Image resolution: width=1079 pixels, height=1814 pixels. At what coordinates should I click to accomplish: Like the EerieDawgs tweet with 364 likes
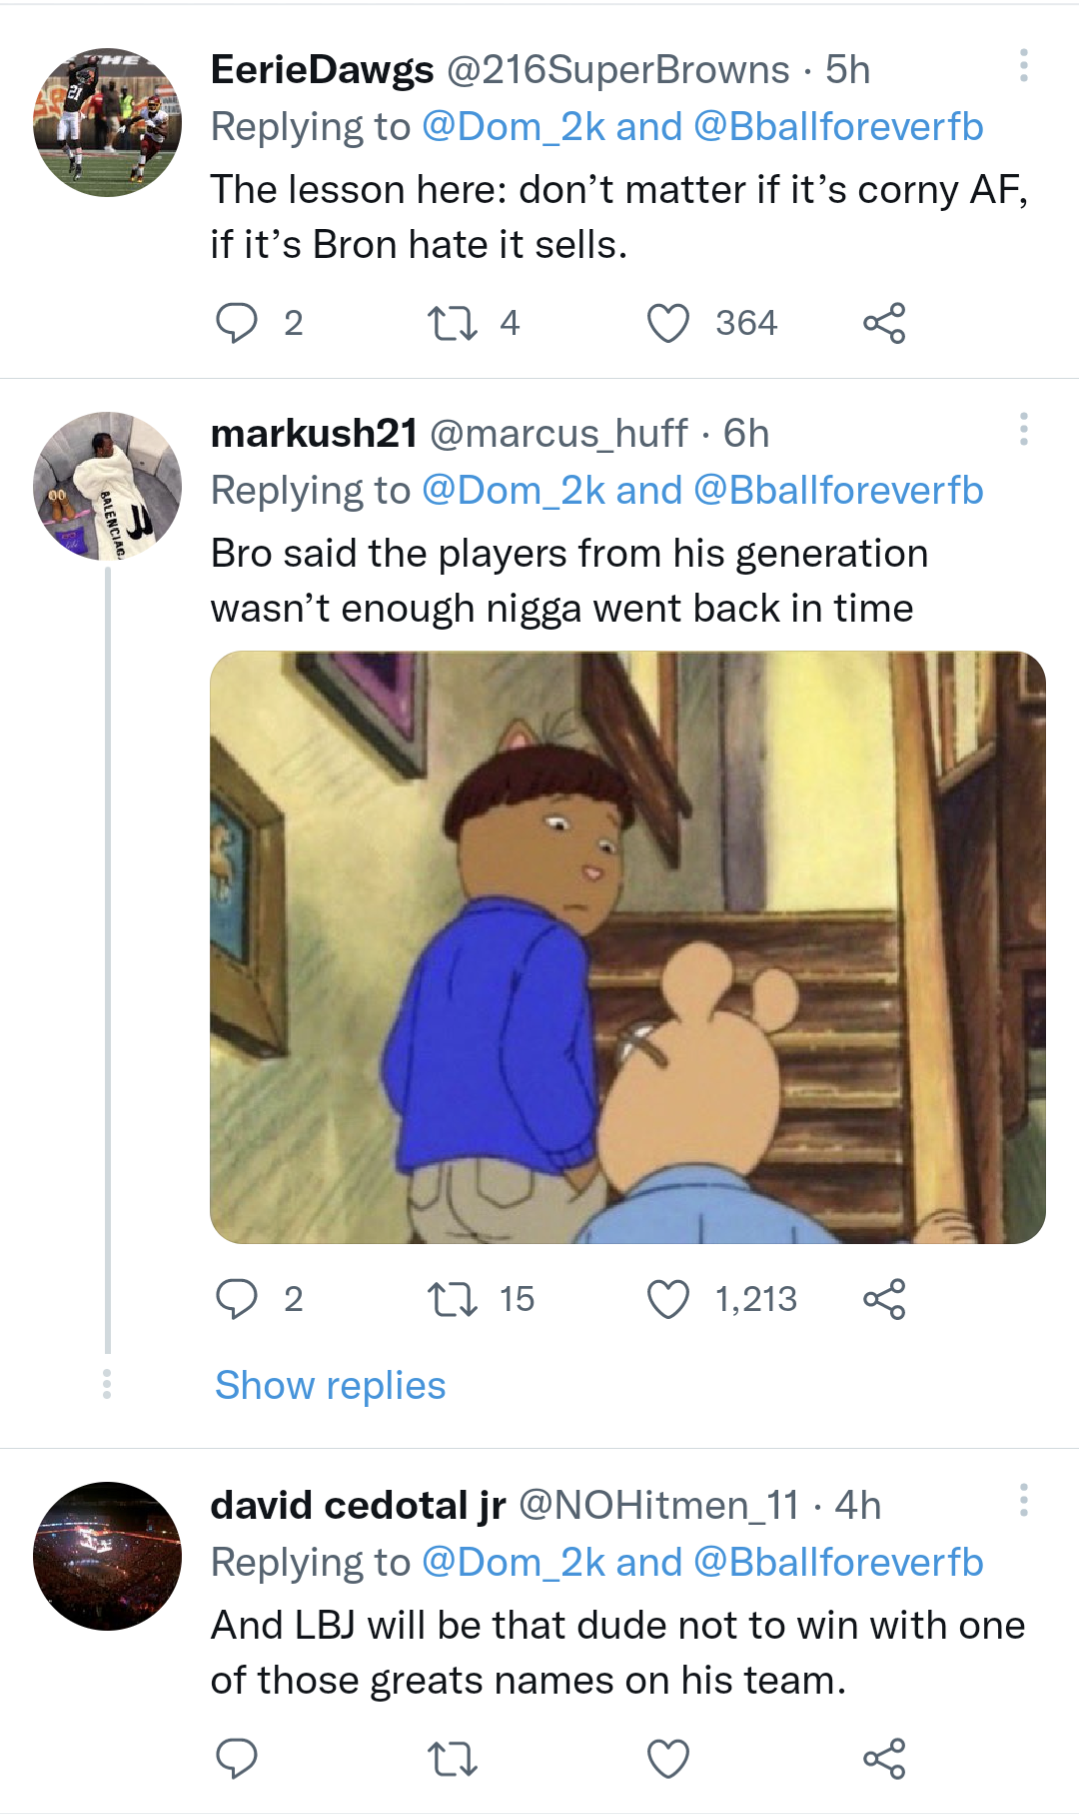(x=668, y=323)
